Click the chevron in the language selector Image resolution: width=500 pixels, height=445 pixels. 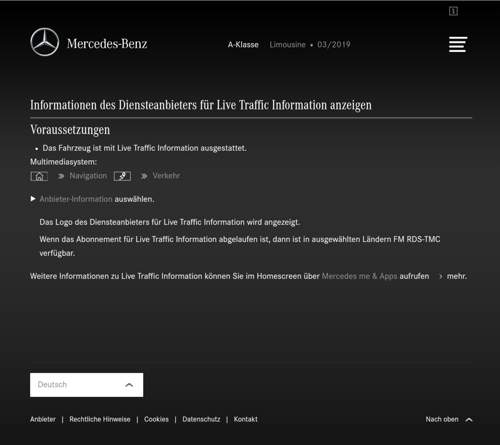[x=129, y=385]
